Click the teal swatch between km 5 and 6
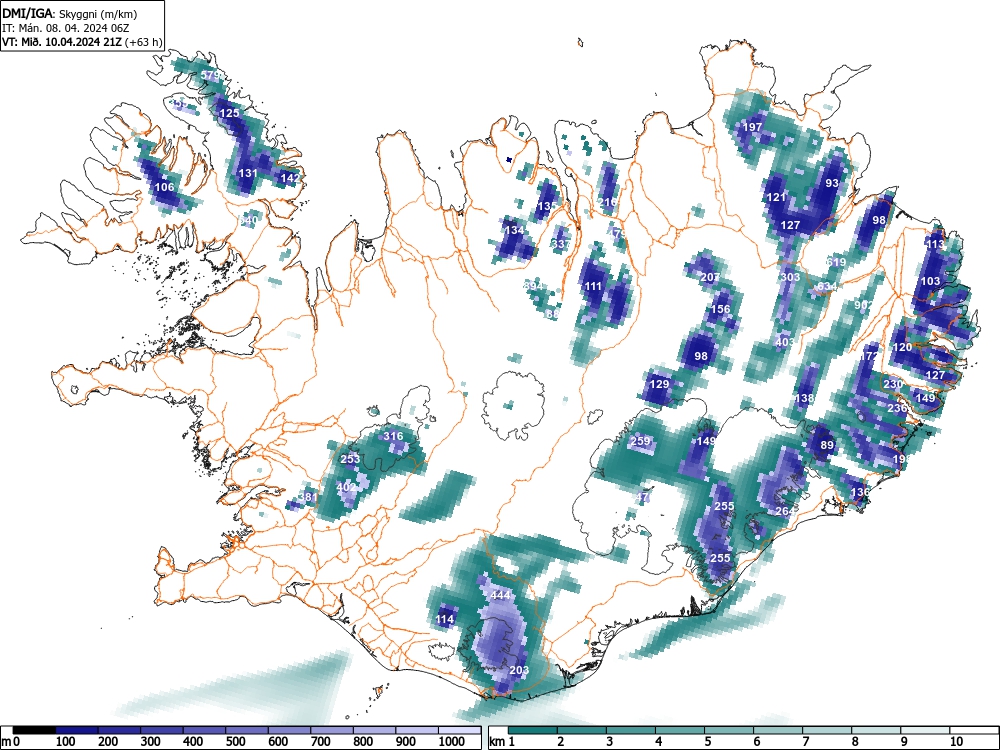Viewport: 1000px width, 750px height. pos(729,730)
